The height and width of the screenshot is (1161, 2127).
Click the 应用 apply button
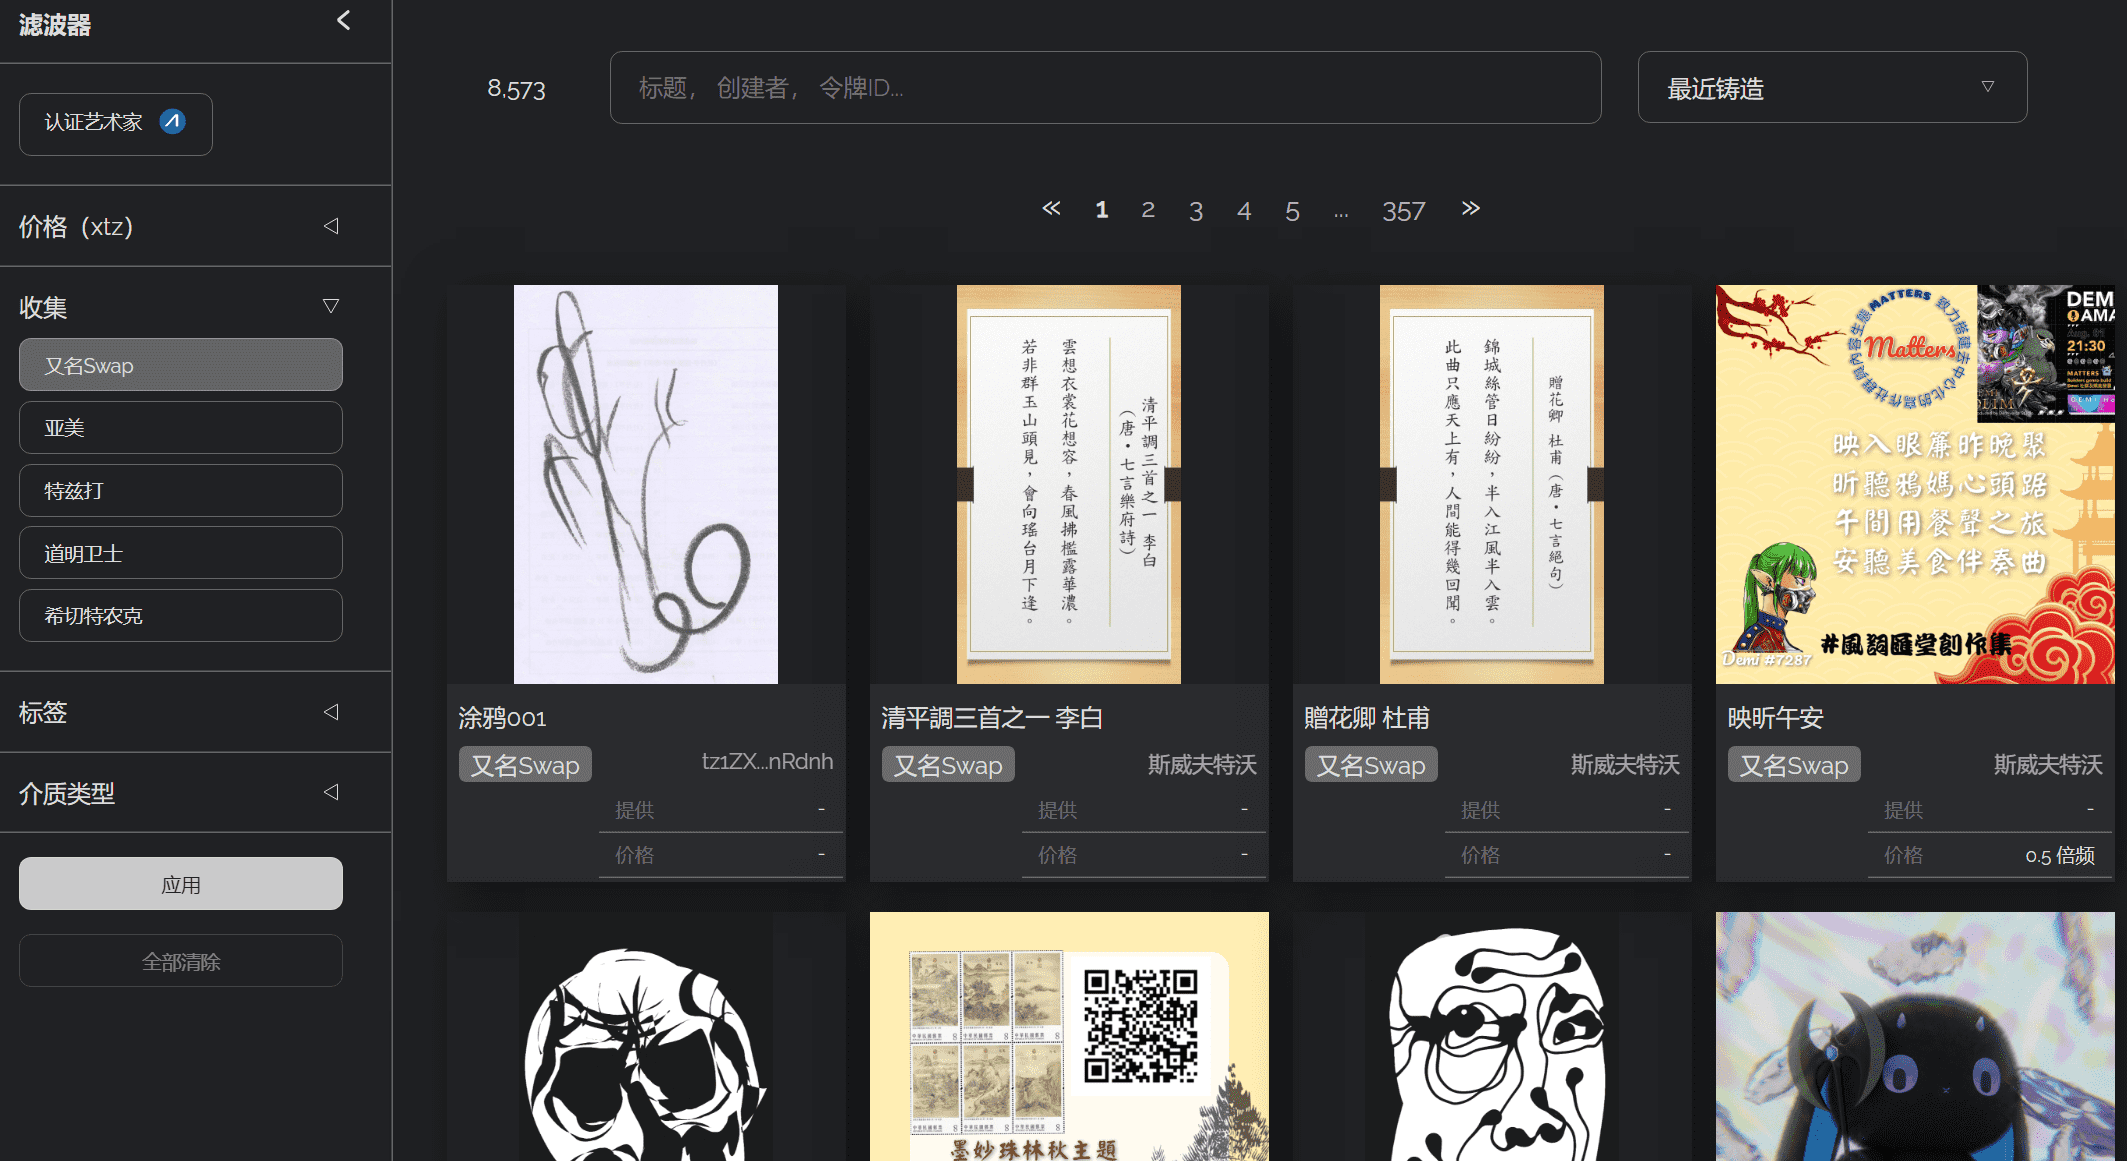point(180,883)
